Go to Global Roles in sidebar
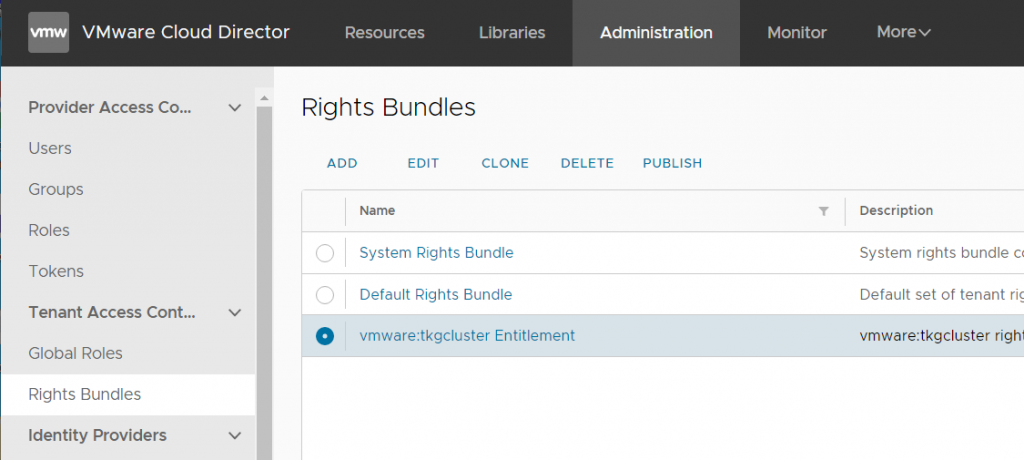The height and width of the screenshot is (460, 1024). [x=75, y=353]
